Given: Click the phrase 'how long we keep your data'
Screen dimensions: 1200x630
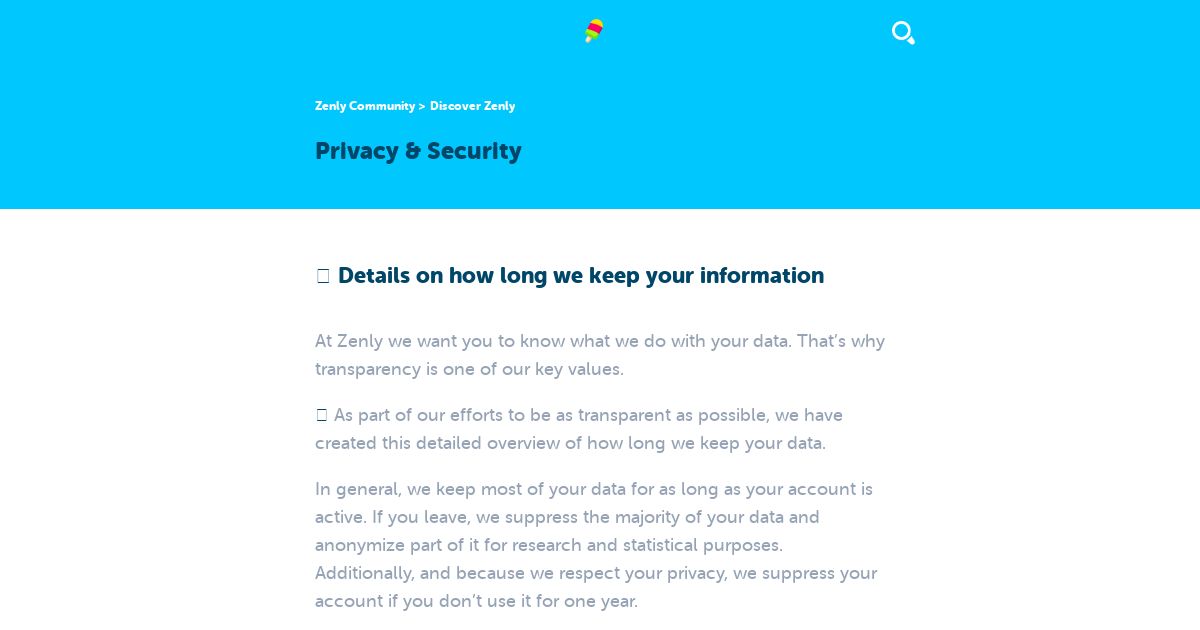Looking at the screenshot, I should 706,443.
